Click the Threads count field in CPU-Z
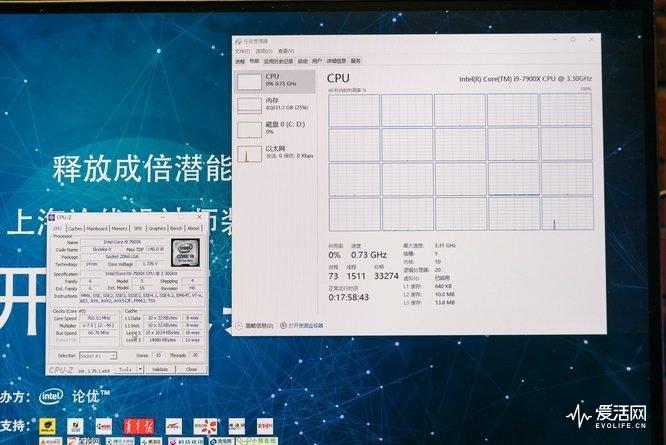The image size is (666, 445). tap(195, 355)
